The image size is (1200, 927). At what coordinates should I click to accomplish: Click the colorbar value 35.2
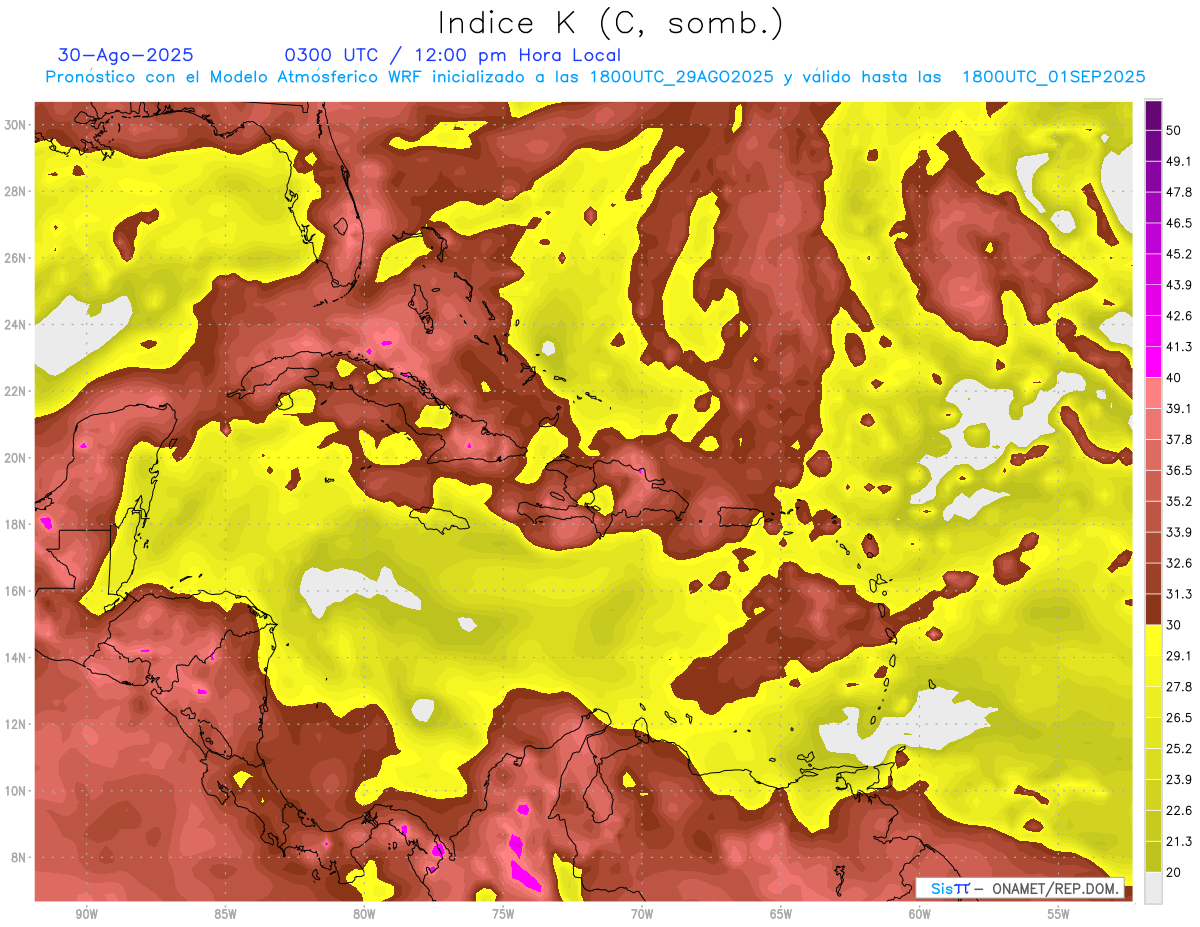(1178, 501)
